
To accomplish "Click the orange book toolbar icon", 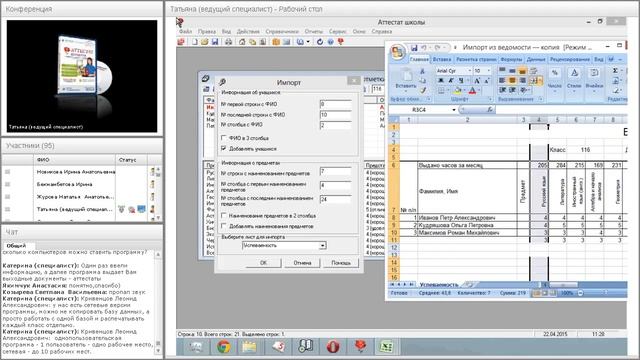I will click(276, 42).
